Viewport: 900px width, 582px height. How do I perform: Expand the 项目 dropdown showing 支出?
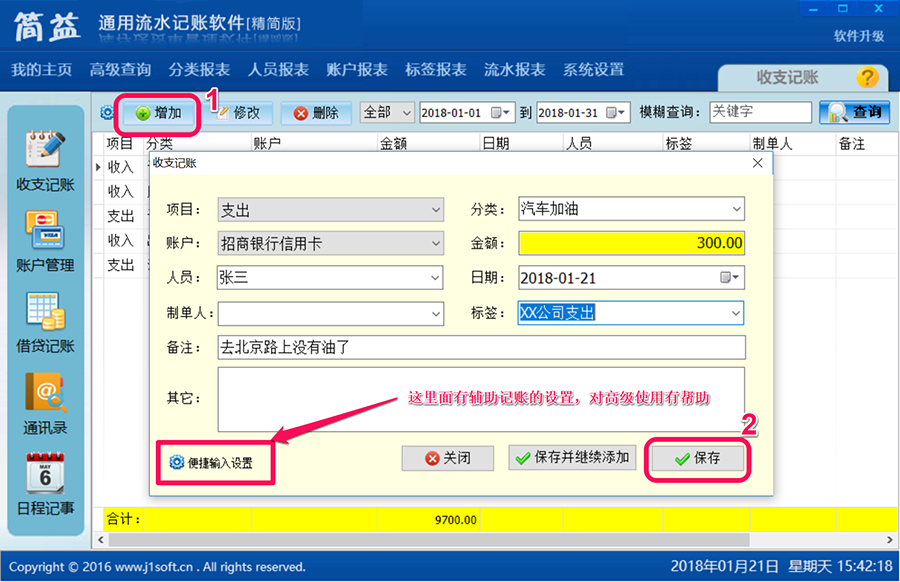(x=436, y=210)
